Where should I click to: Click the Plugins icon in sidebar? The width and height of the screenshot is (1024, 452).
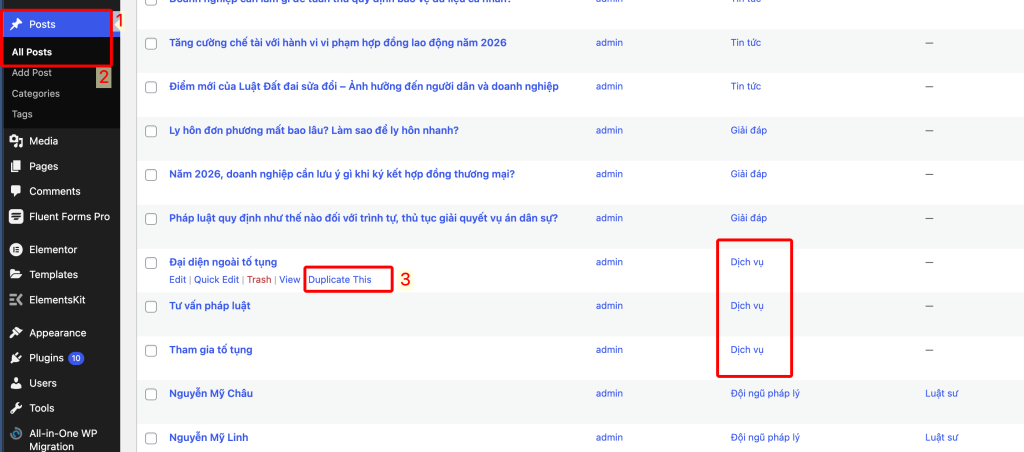[x=16, y=358]
